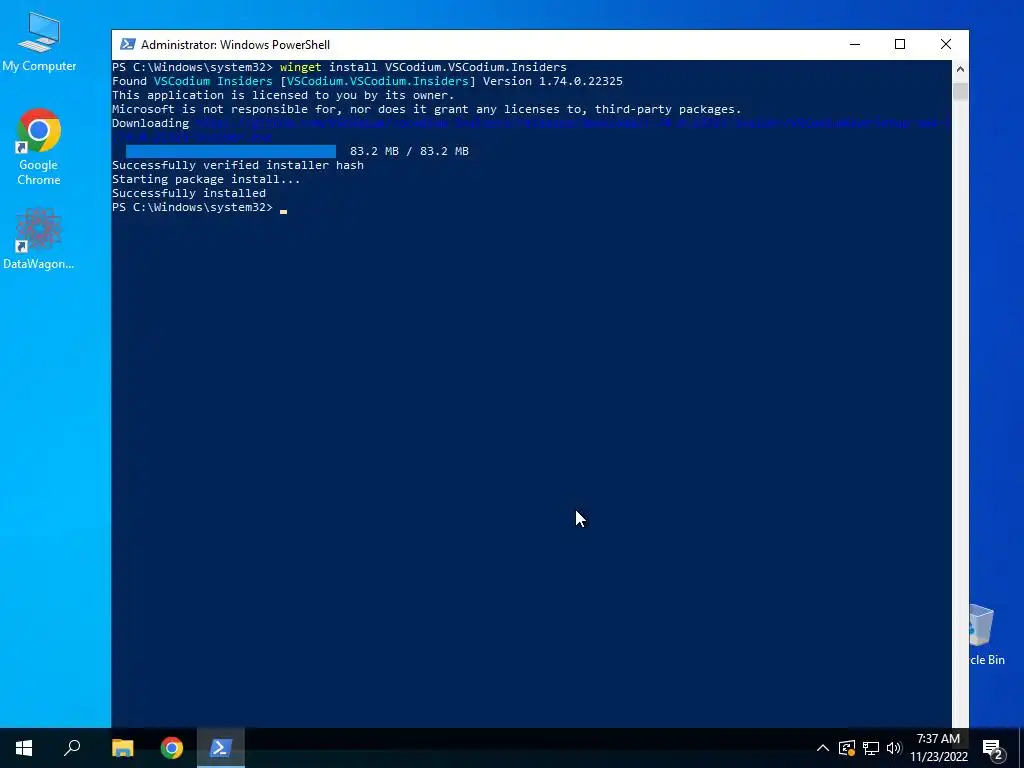Image resolution: width=1024 pixels, height=768 pixels.
Task: Click 'Microsoft is not responsible' line
Action: (426, 109)
